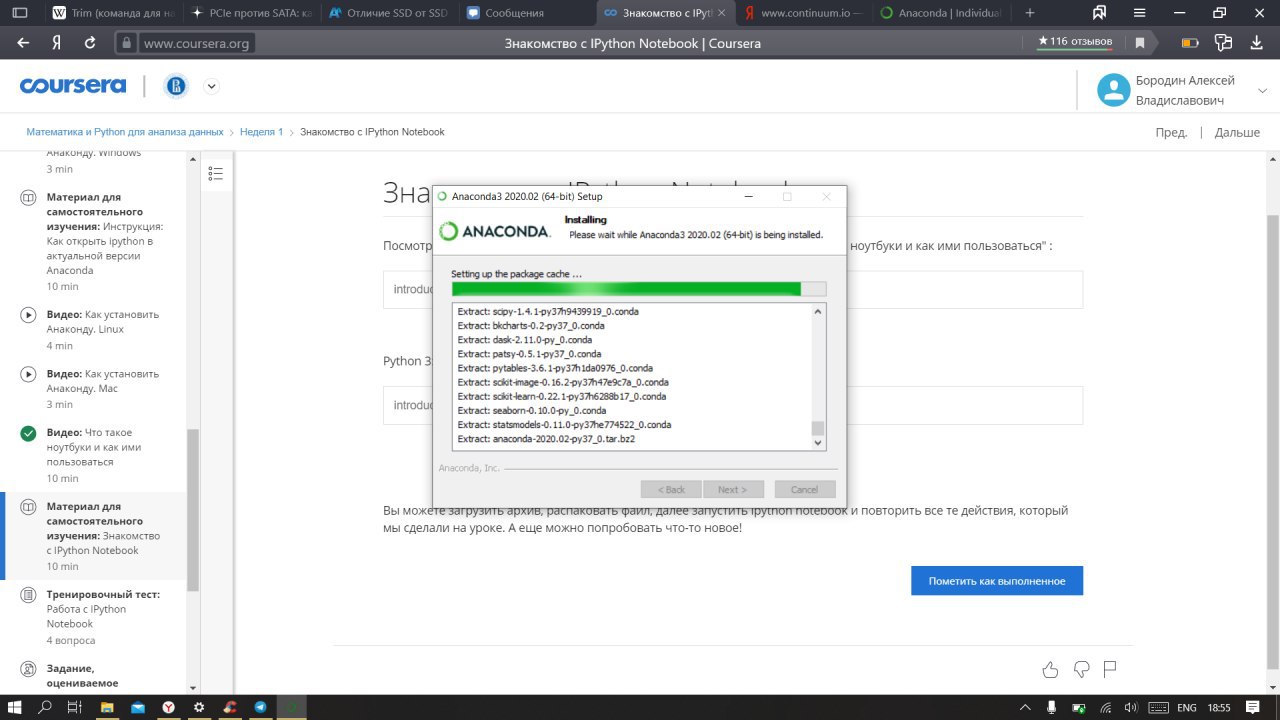The width and height of the screenshot is (1280, 720).
Task: Click the like thumbs-up icon
Action: [1050, 669]
